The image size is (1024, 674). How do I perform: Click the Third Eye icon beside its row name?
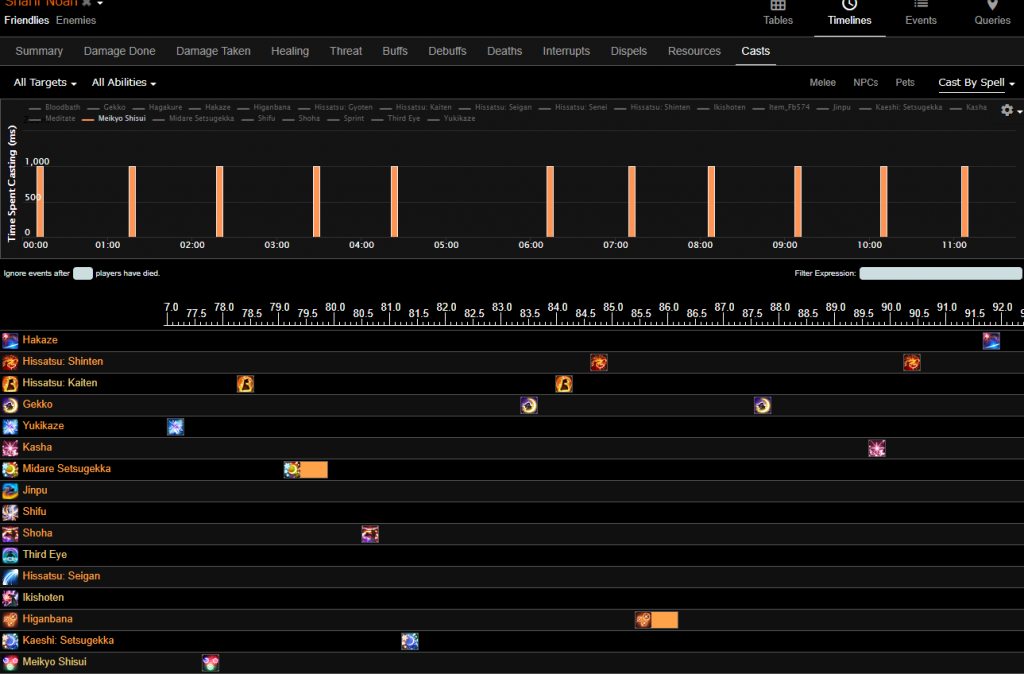(x=10, y=555)
